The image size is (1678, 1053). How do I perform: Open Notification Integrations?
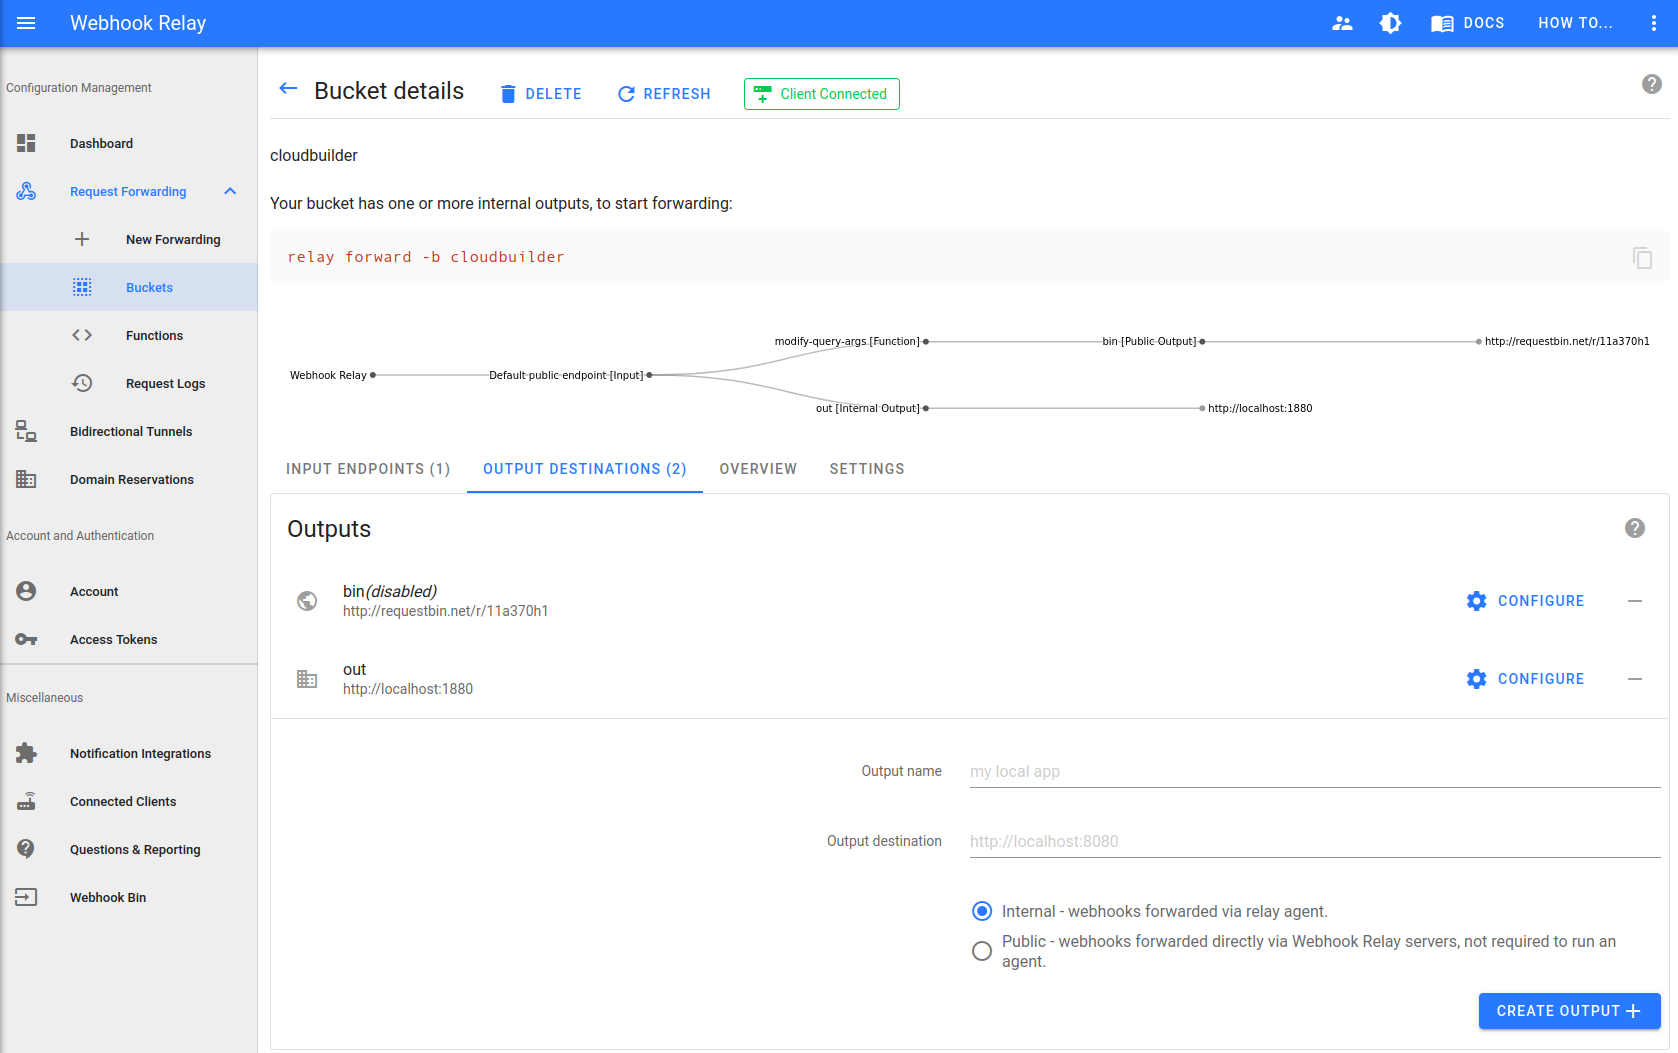click(140, 753)
